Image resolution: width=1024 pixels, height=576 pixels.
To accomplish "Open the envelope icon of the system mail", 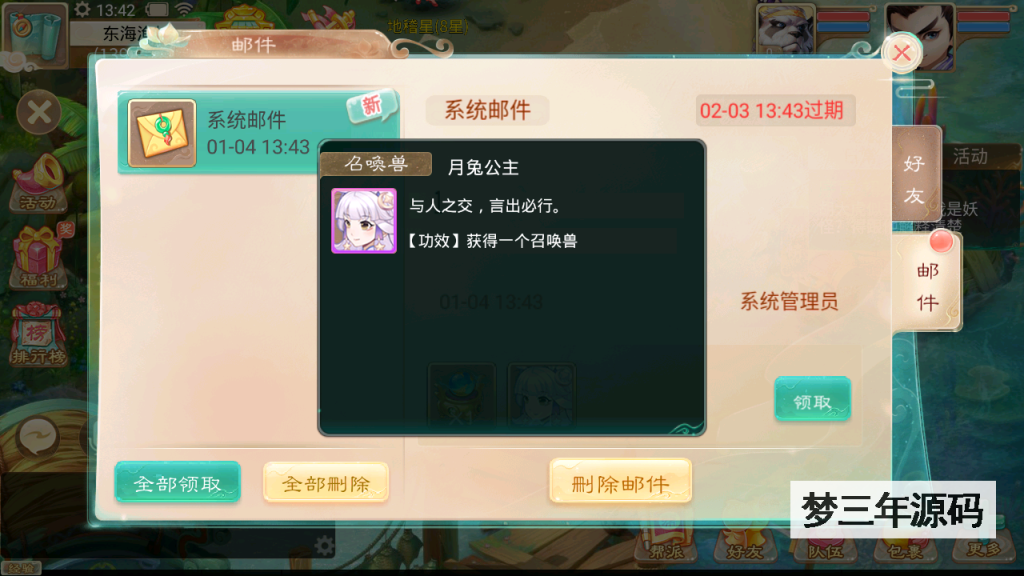I will point(162,133).
